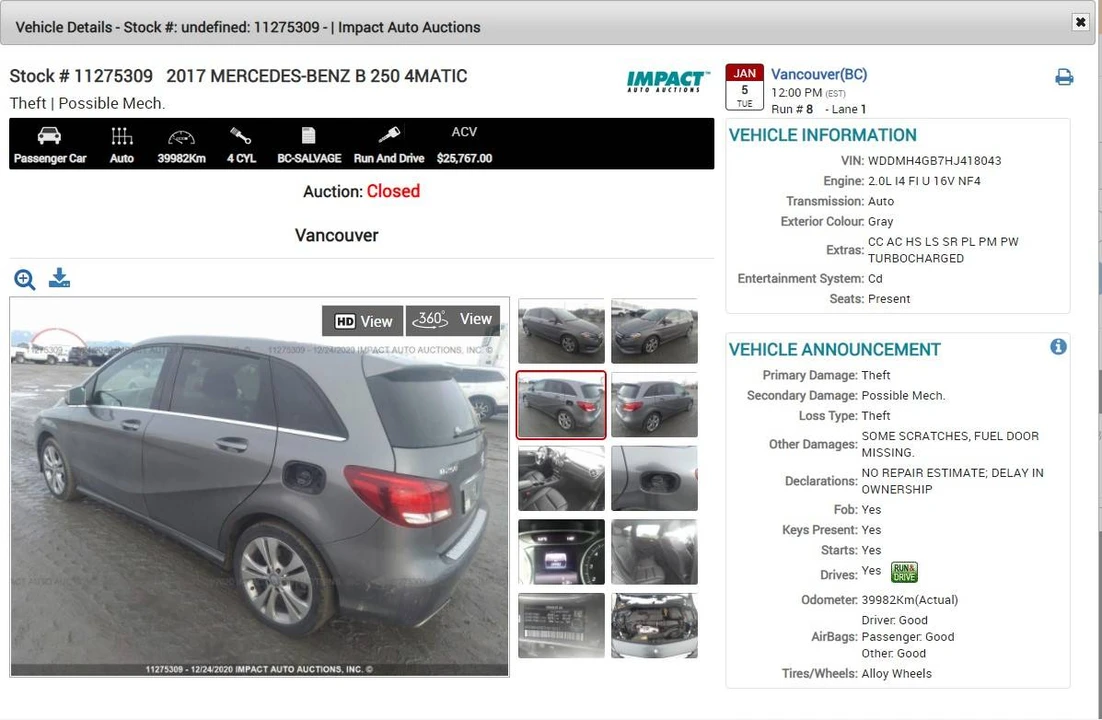
Task: Select the highlighted rear-left thumbnail
Action: pyautogui.click(x=561, y=405)
